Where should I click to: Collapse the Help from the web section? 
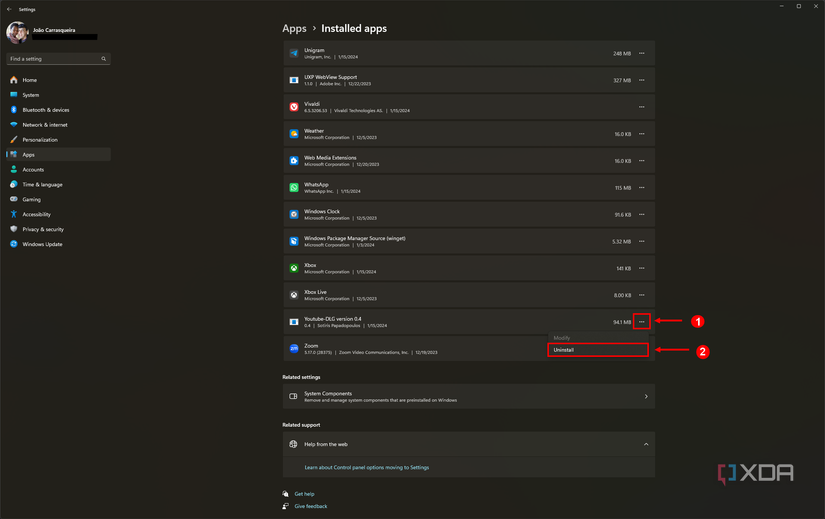[x=646, y=444]
